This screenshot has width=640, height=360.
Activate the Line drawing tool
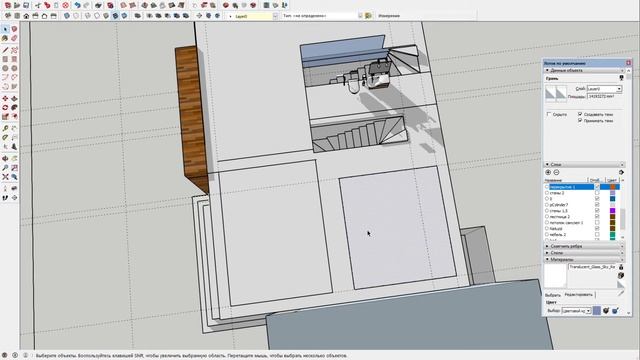[x=5, y=50]
